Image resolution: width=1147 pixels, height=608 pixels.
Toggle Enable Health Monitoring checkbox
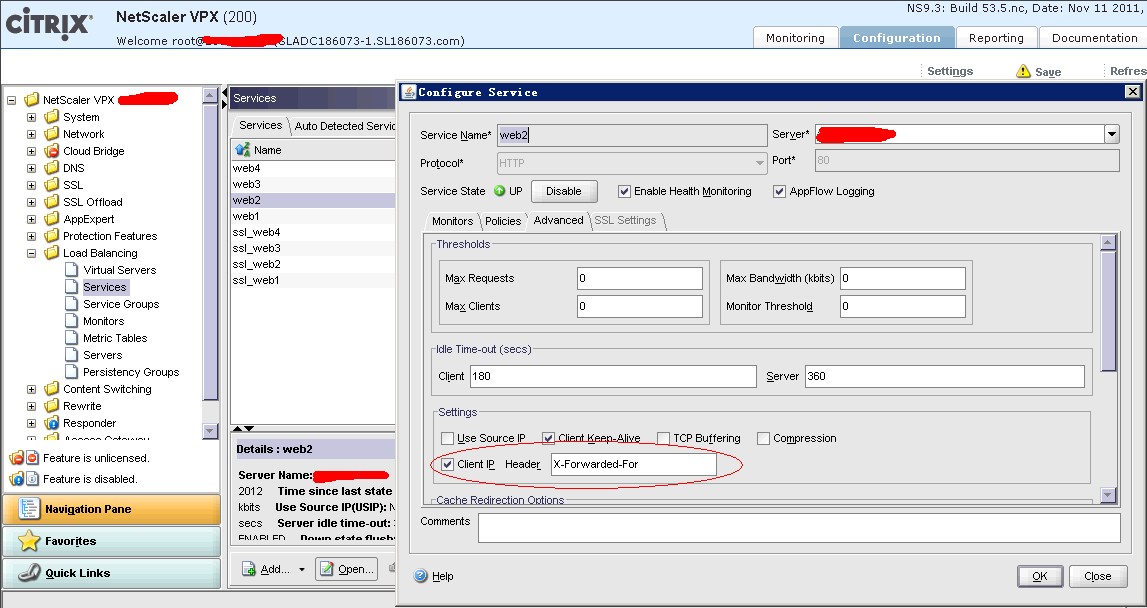[x=624, y=191]
